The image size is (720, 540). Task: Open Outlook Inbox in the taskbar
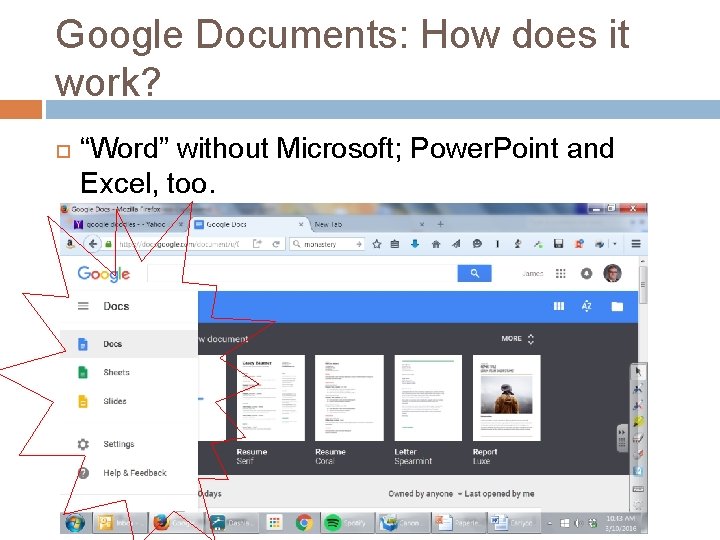tap(119, 523)
